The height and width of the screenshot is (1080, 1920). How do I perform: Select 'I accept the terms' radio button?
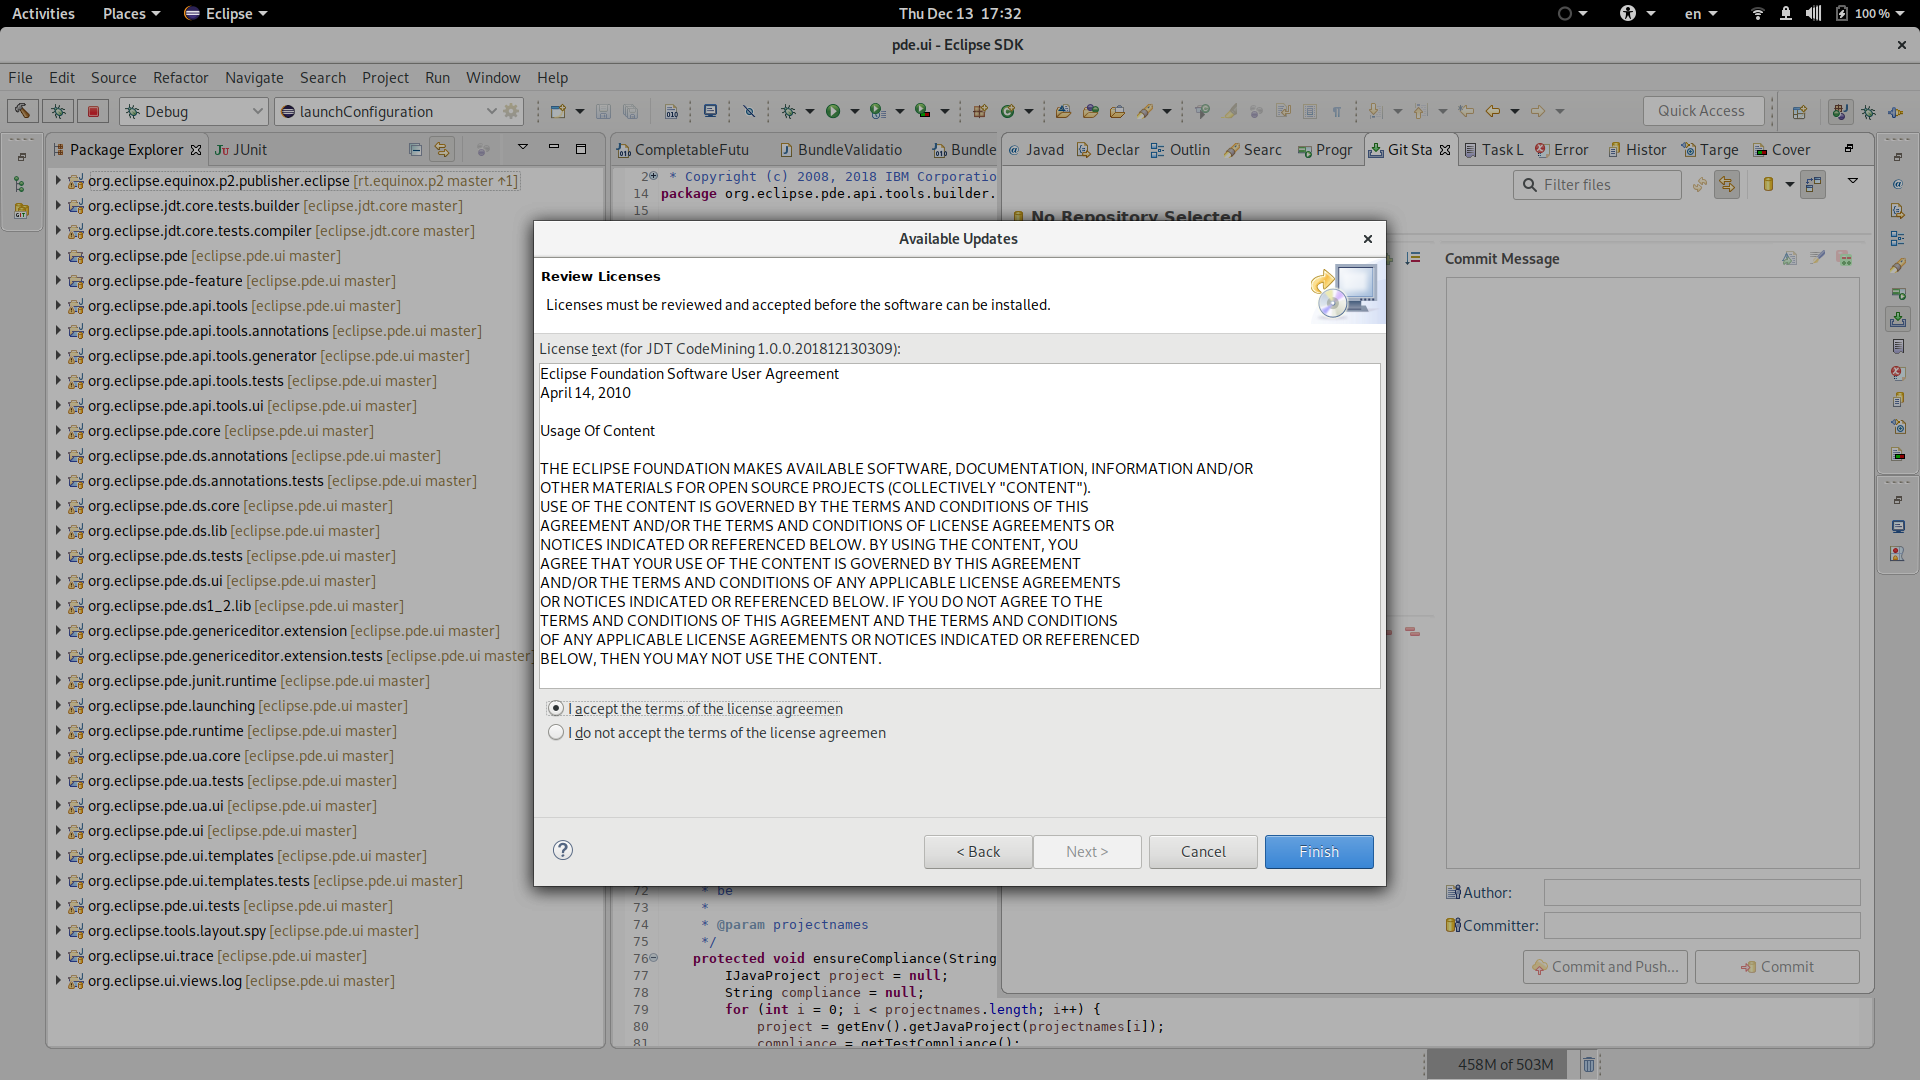click(556, 708)
